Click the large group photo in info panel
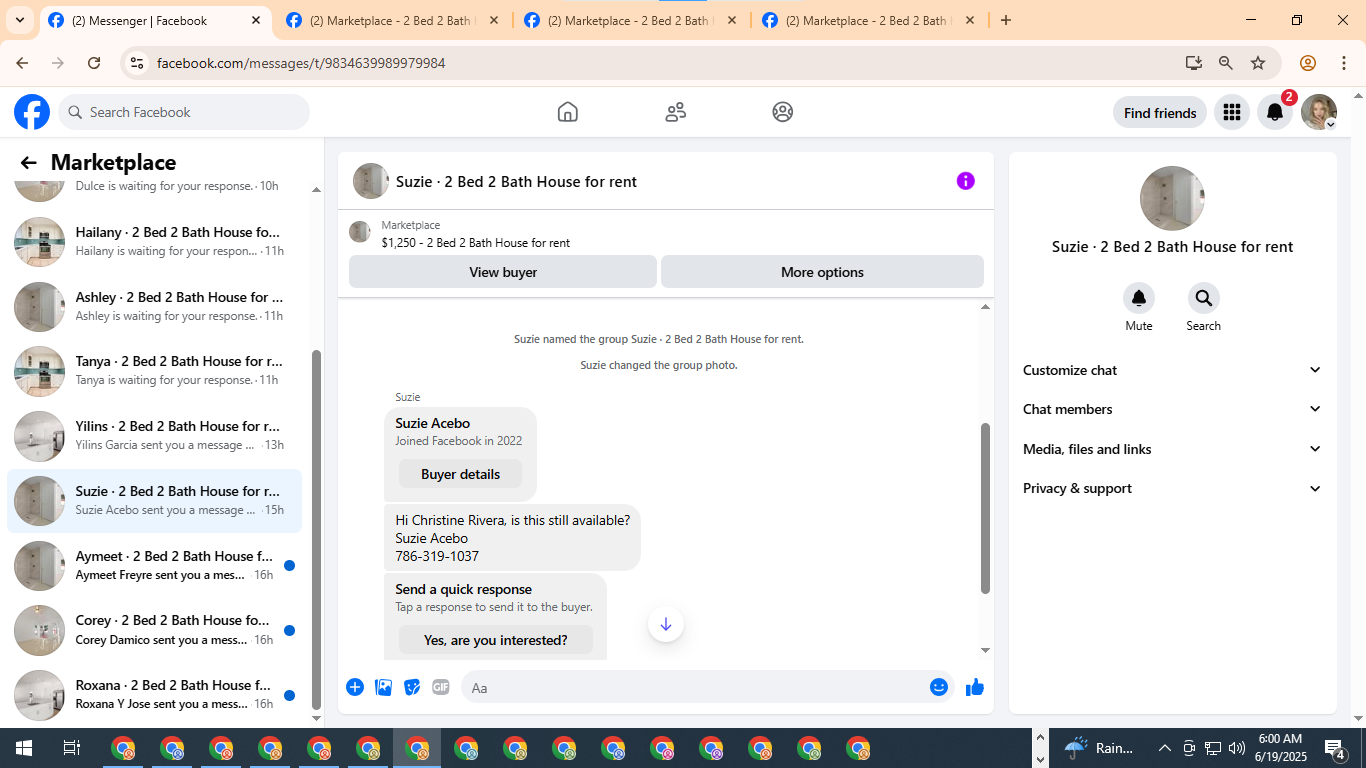1366x768 pixels. tap(1172, 198)
